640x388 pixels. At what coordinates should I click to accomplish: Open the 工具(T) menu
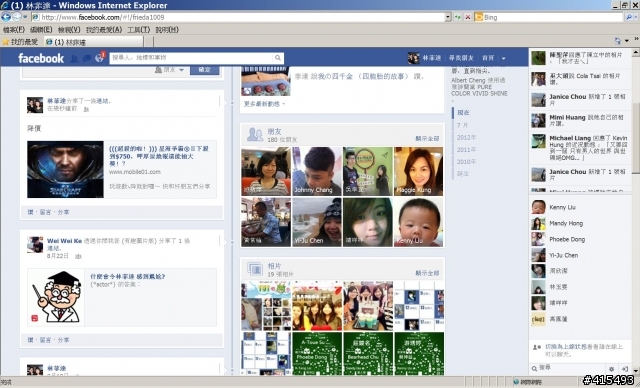[139, 30]
